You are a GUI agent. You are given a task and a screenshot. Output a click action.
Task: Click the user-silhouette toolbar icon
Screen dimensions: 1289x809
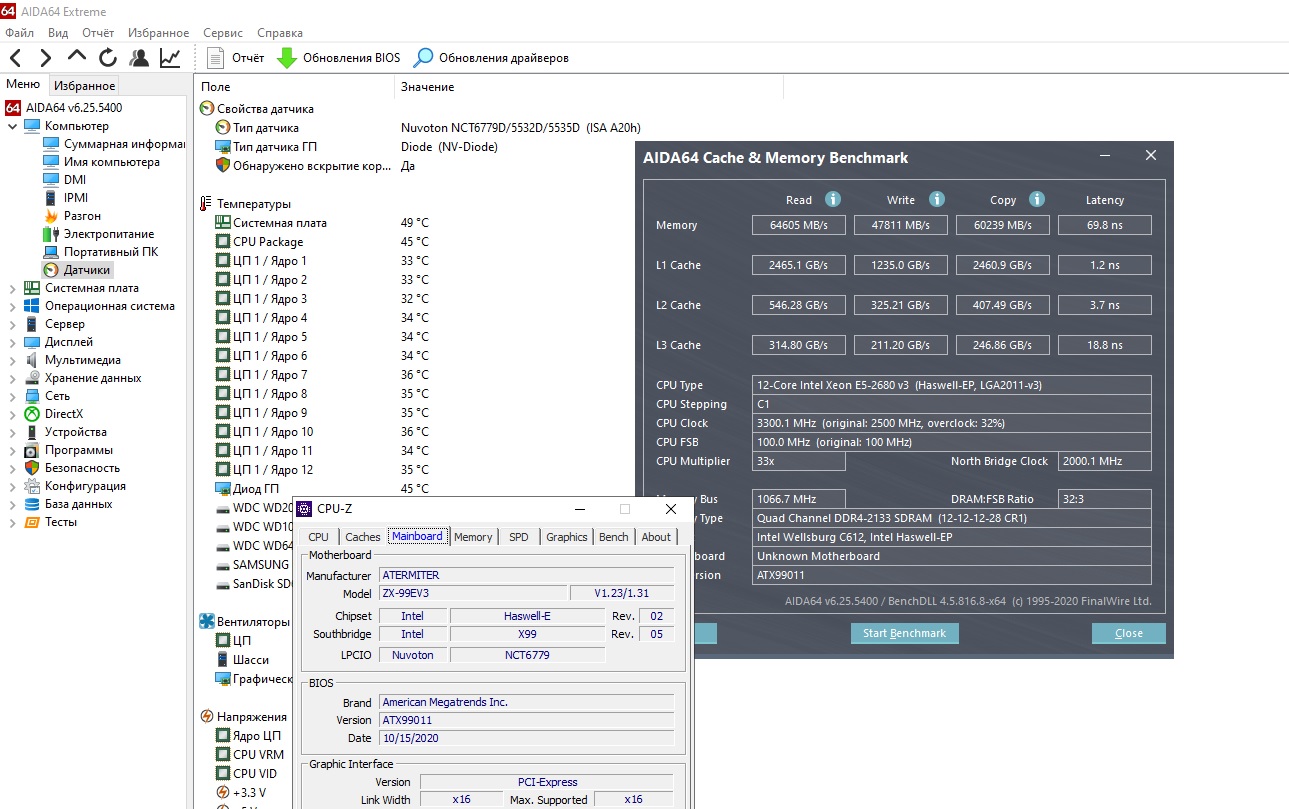[139, 58]
